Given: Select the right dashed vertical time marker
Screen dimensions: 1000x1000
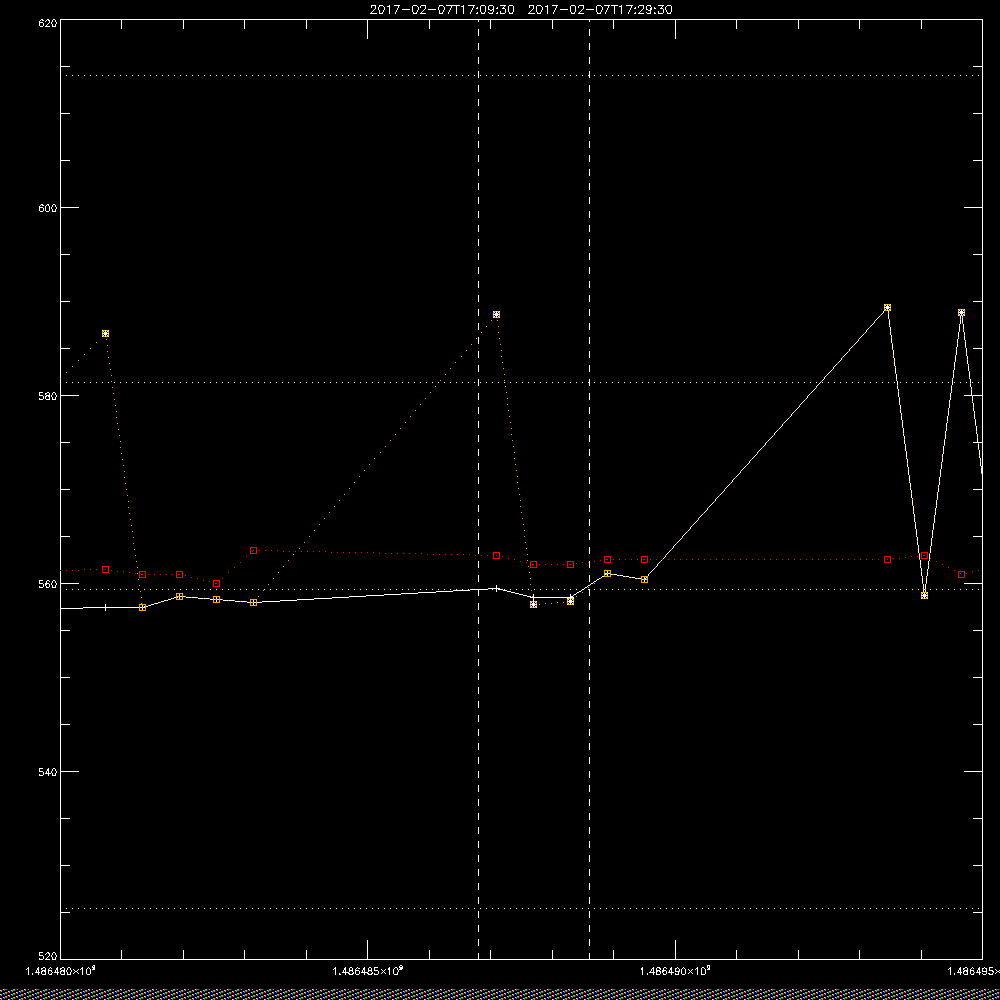Looking at the screenshot, I should (x=589, y=488).
